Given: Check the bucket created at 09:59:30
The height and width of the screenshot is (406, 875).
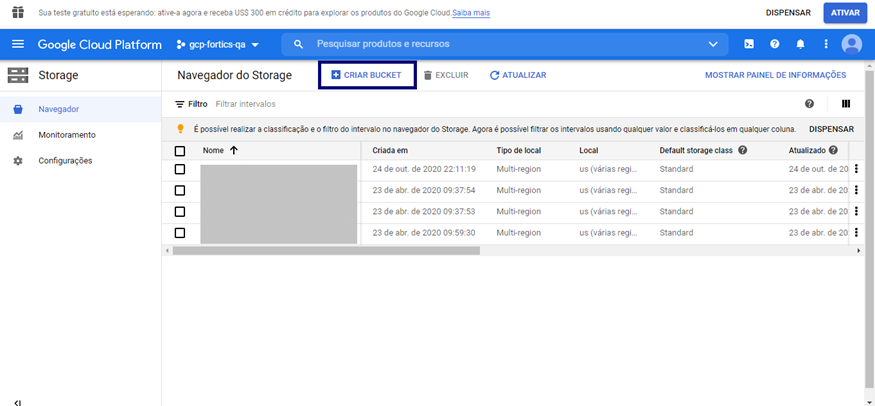Looking at the screenshot, I should [x=180, y=233].
